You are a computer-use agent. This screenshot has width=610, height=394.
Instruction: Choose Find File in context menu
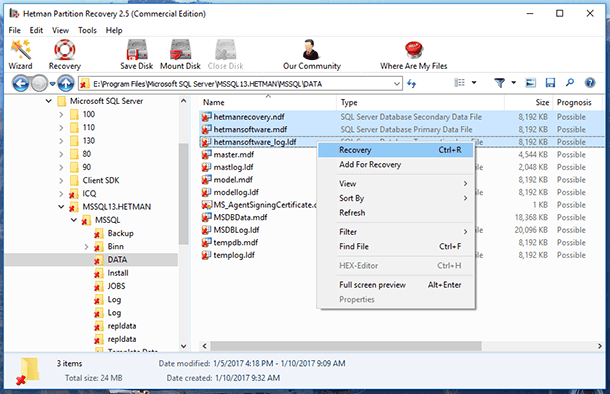point(396,247)
